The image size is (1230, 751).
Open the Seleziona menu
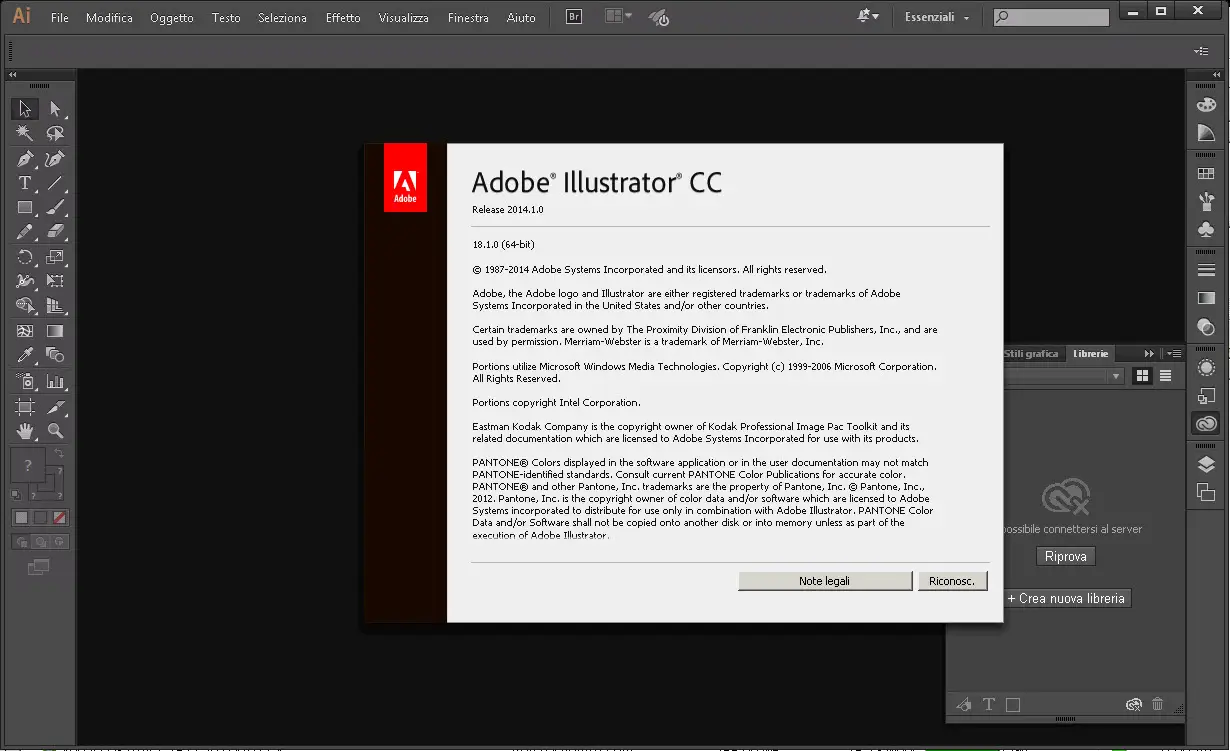(282, 18)
